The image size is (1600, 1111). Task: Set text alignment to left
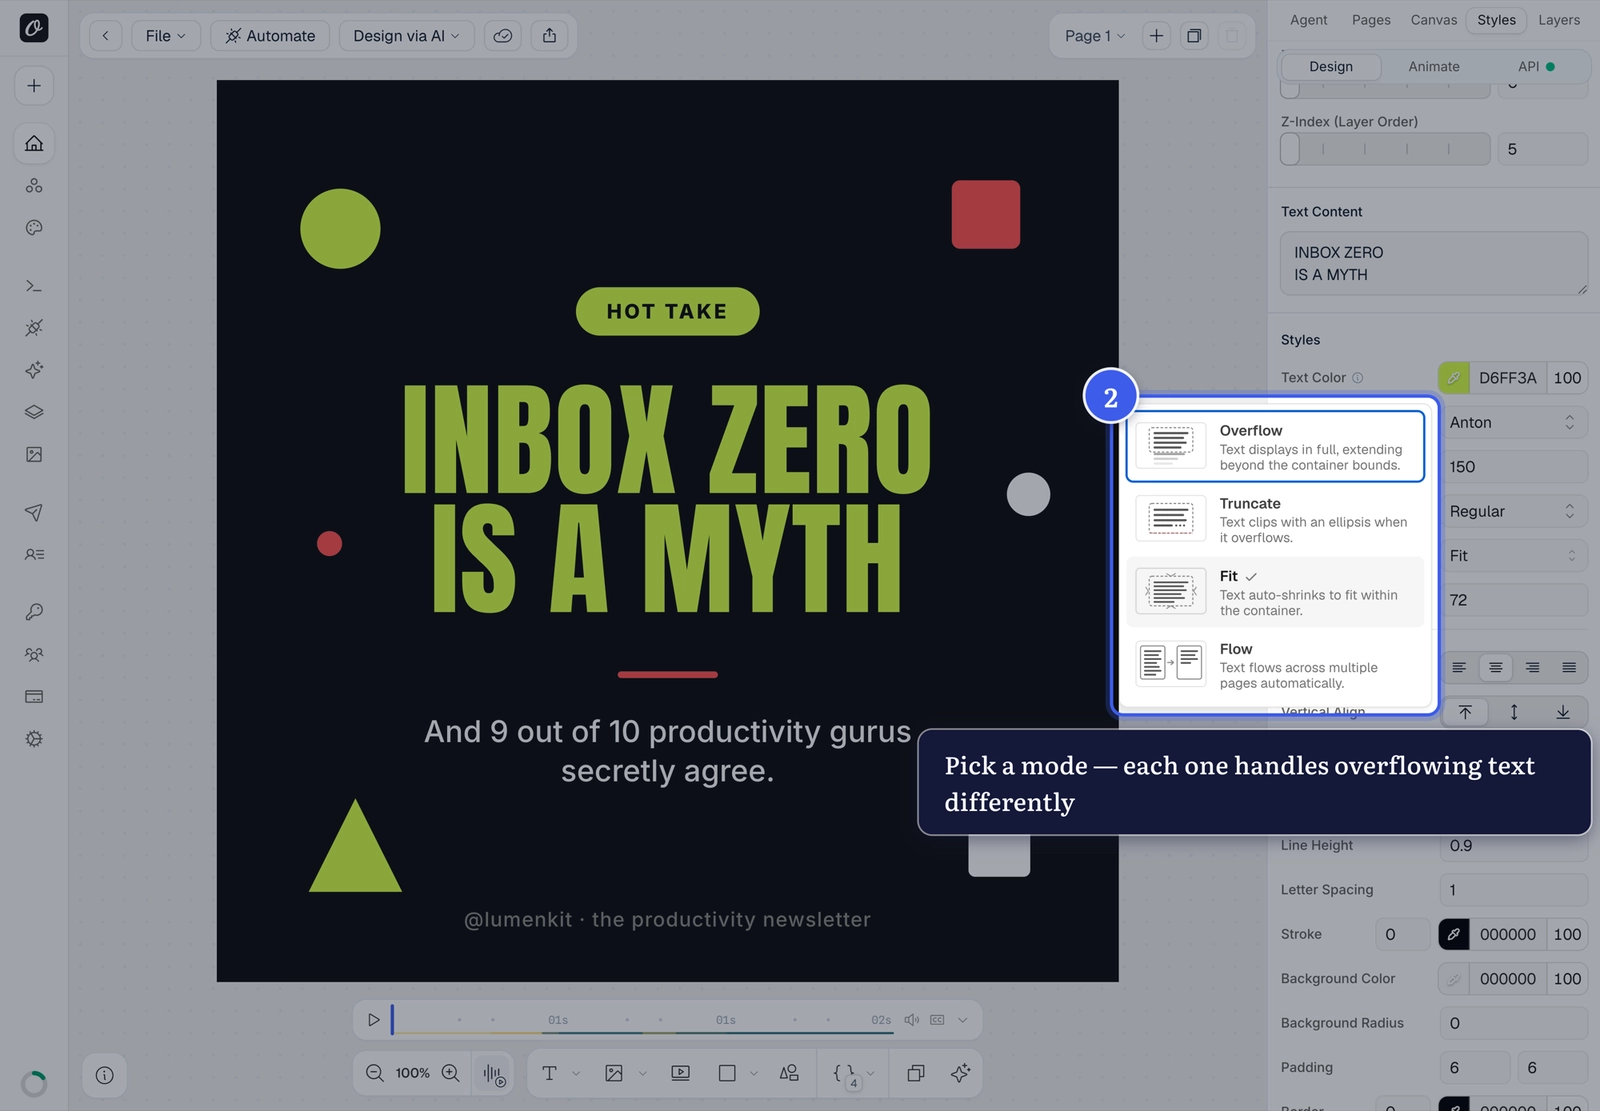(x=1459, y=667)
